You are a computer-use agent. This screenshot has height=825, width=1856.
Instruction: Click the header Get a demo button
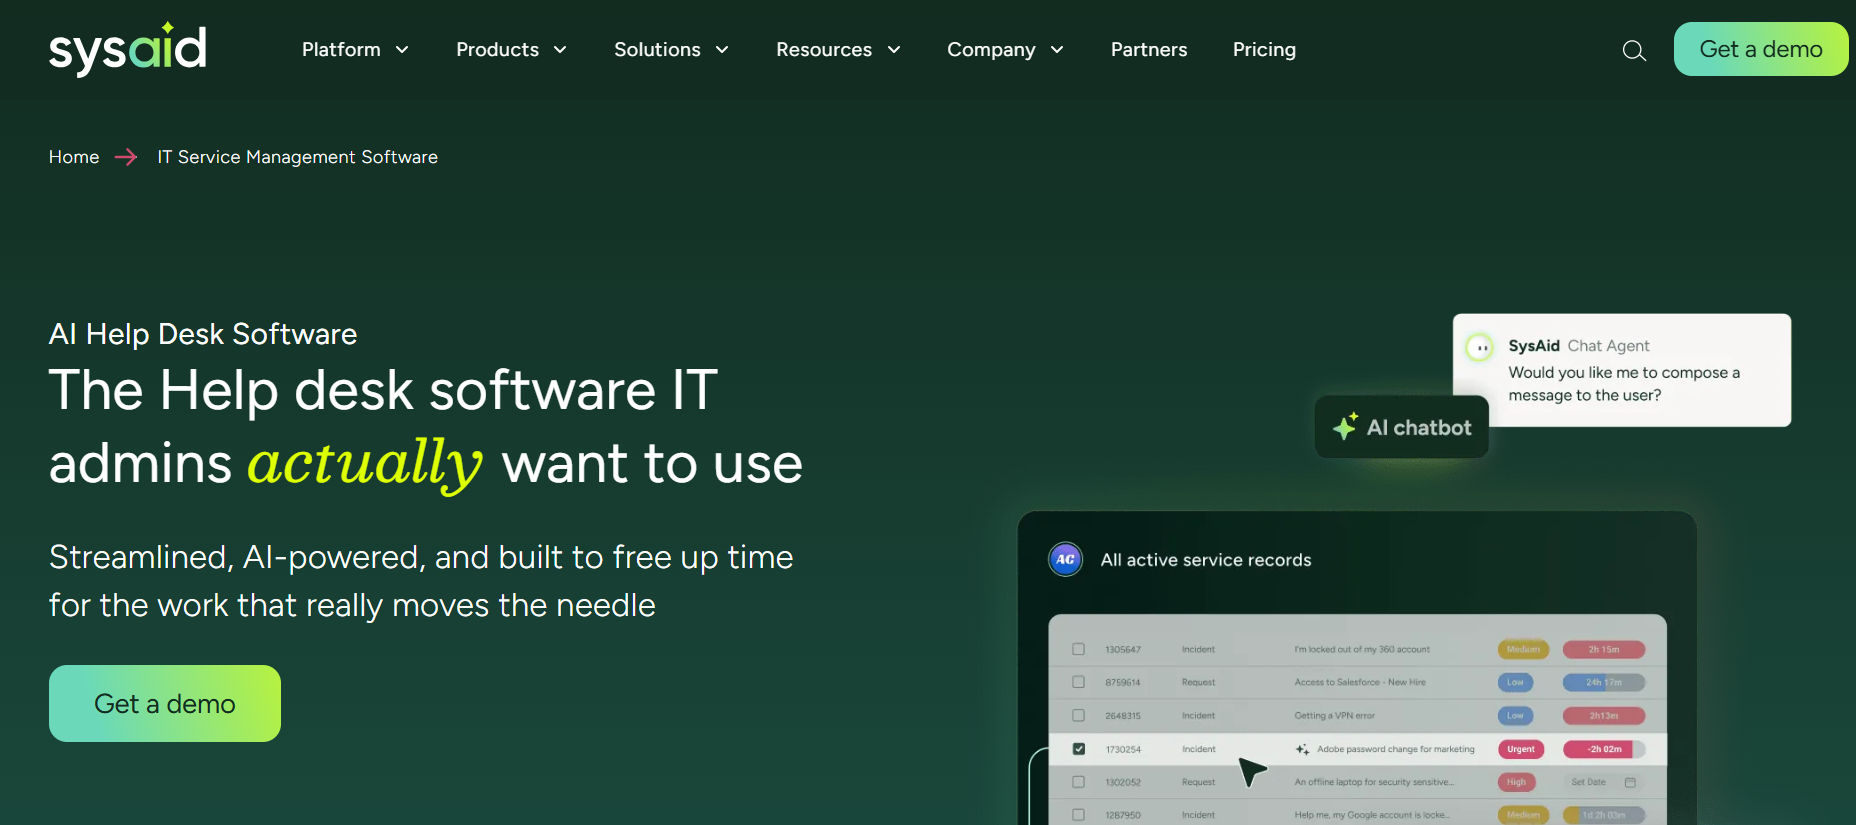click(1761, 49)
